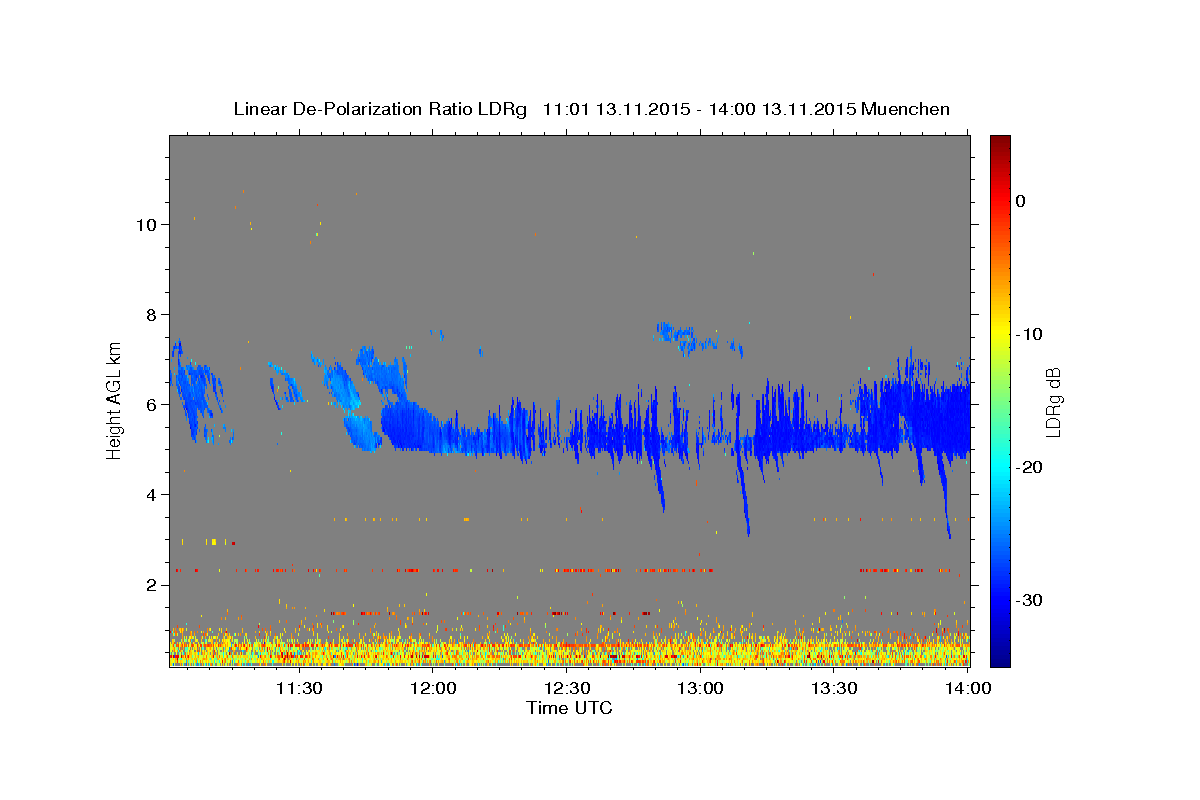Viewport: 1200px width, 800px height.
Task: Click the colorbar value -20
Action: [1029, 467]
